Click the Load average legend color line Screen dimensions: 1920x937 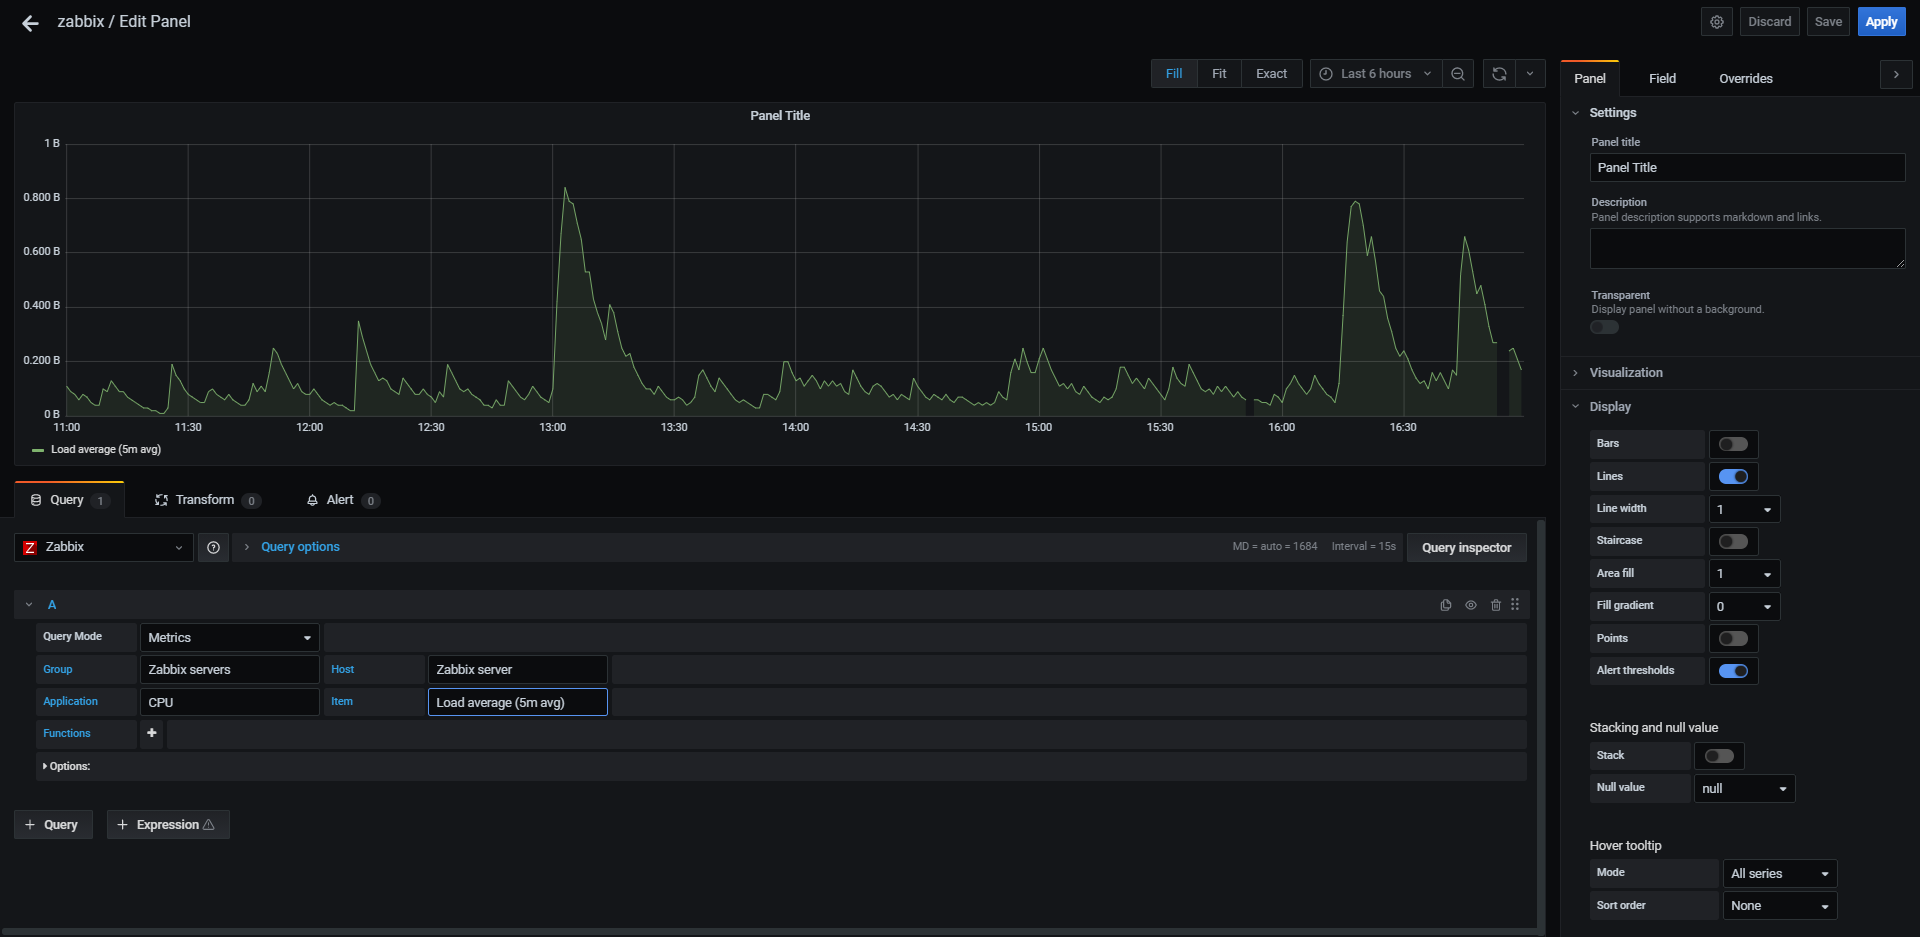[x=38, y=450]
